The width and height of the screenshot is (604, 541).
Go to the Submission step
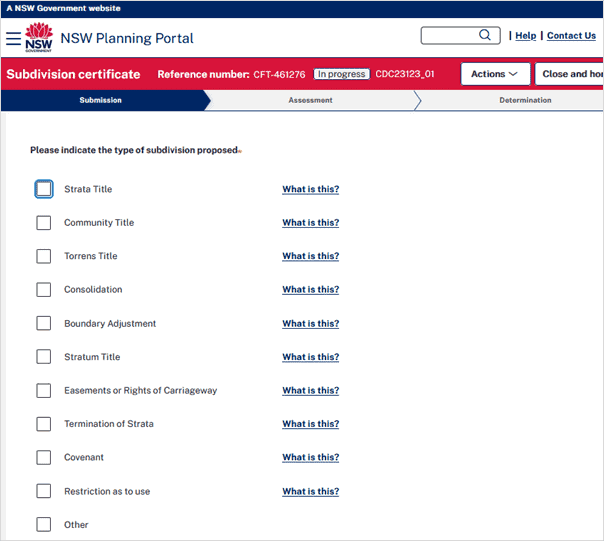click(x=101, y=100)
